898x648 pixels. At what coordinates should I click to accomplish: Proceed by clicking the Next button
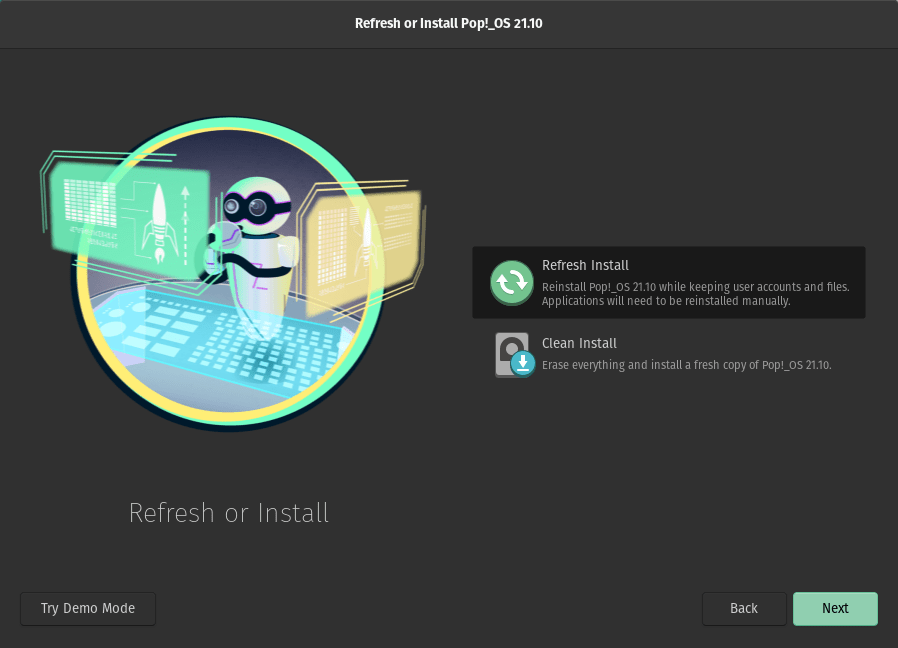click(835, 608)
